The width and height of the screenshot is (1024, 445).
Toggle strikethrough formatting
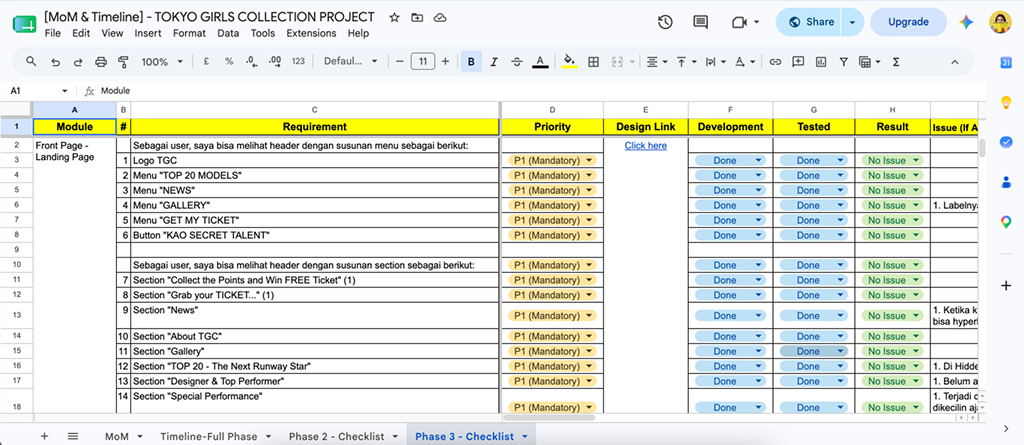(x=517, y=61)
